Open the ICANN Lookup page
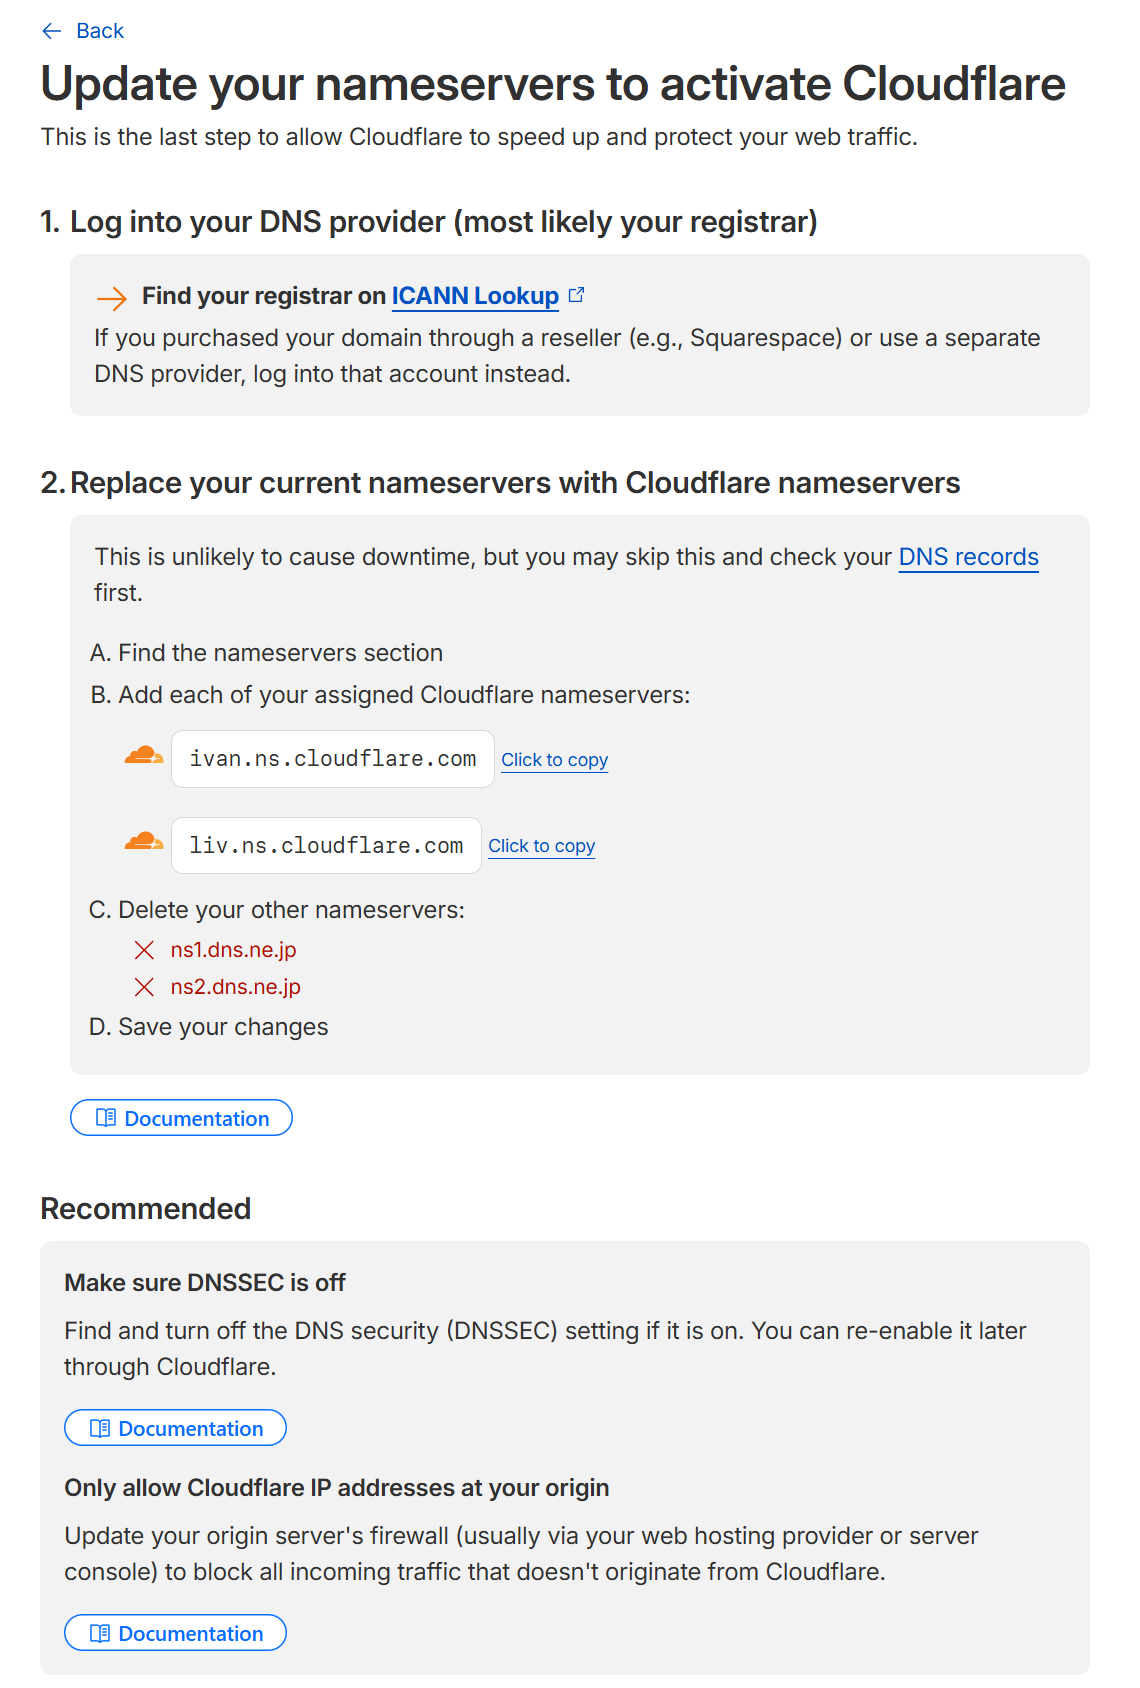Screen dimensions: 1140x1688 475,296
